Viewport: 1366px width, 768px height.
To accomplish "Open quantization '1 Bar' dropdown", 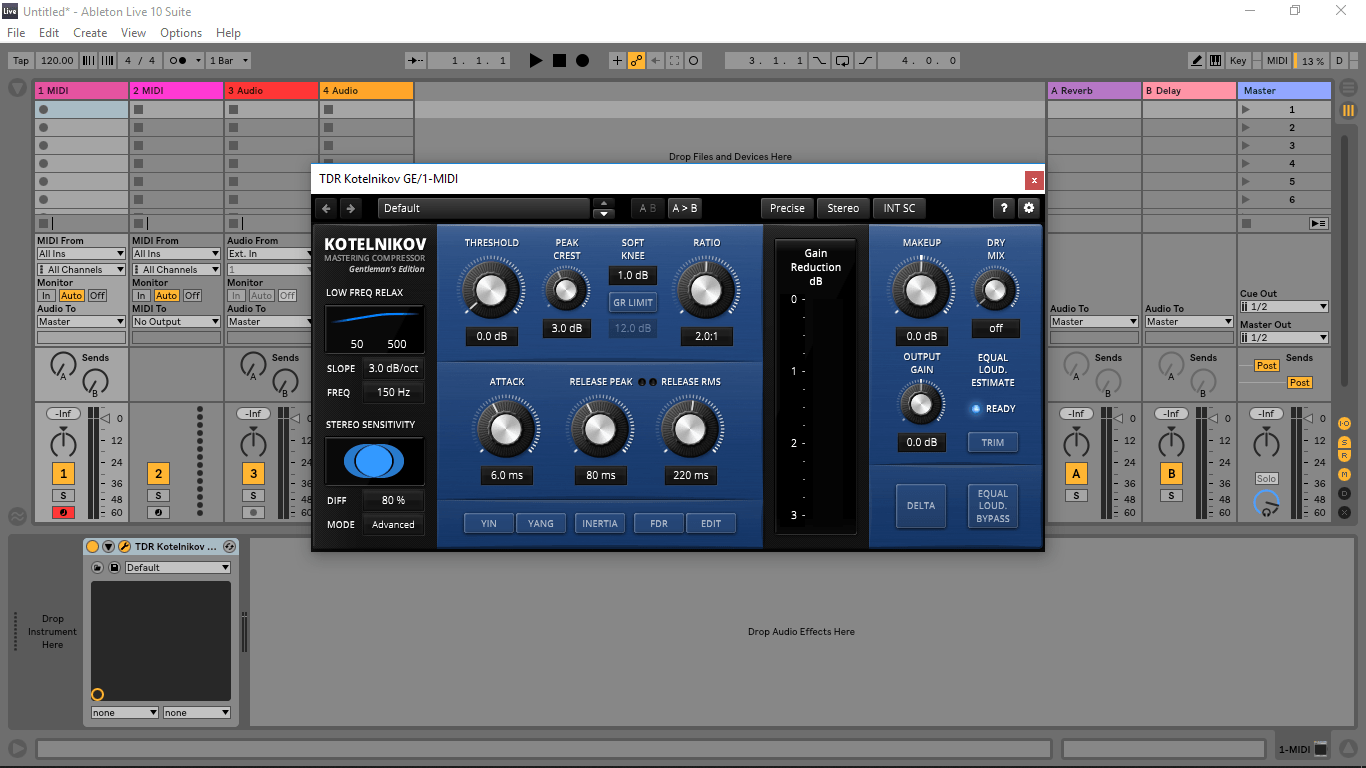I will click(229, 61).
